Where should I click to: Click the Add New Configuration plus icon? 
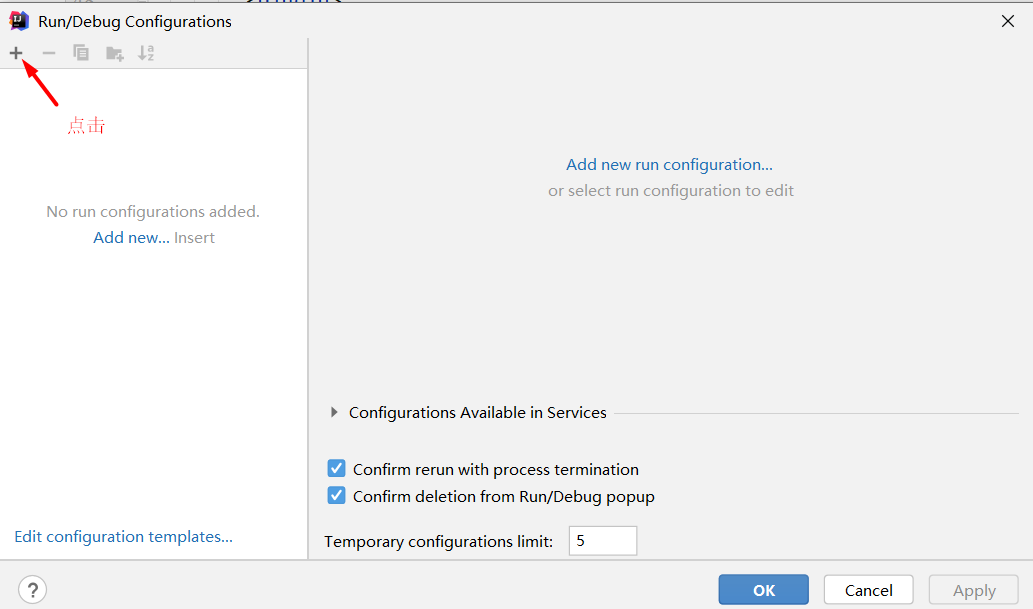pos(16,53)
